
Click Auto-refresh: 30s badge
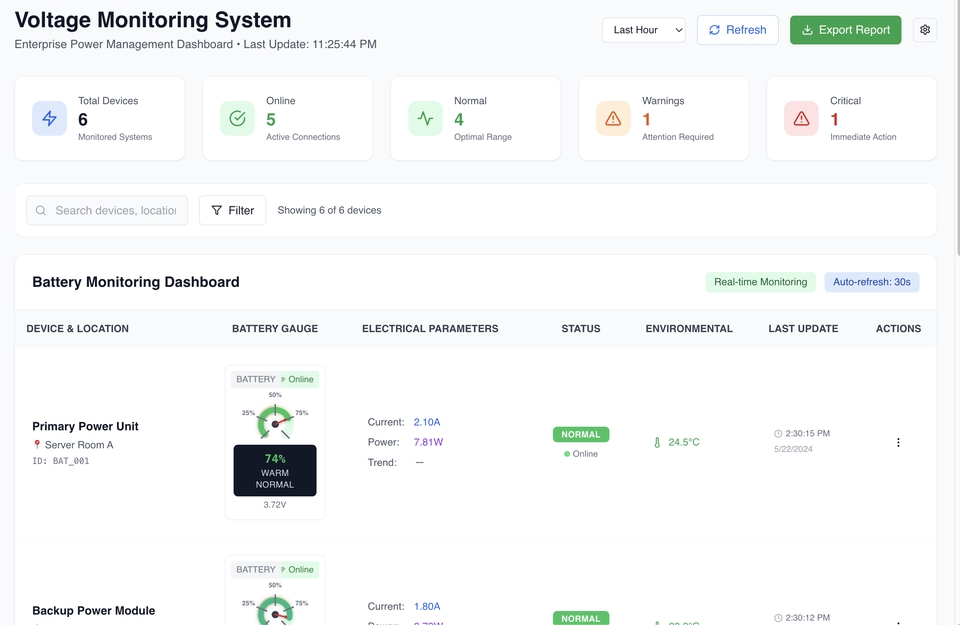click(872, 282)
